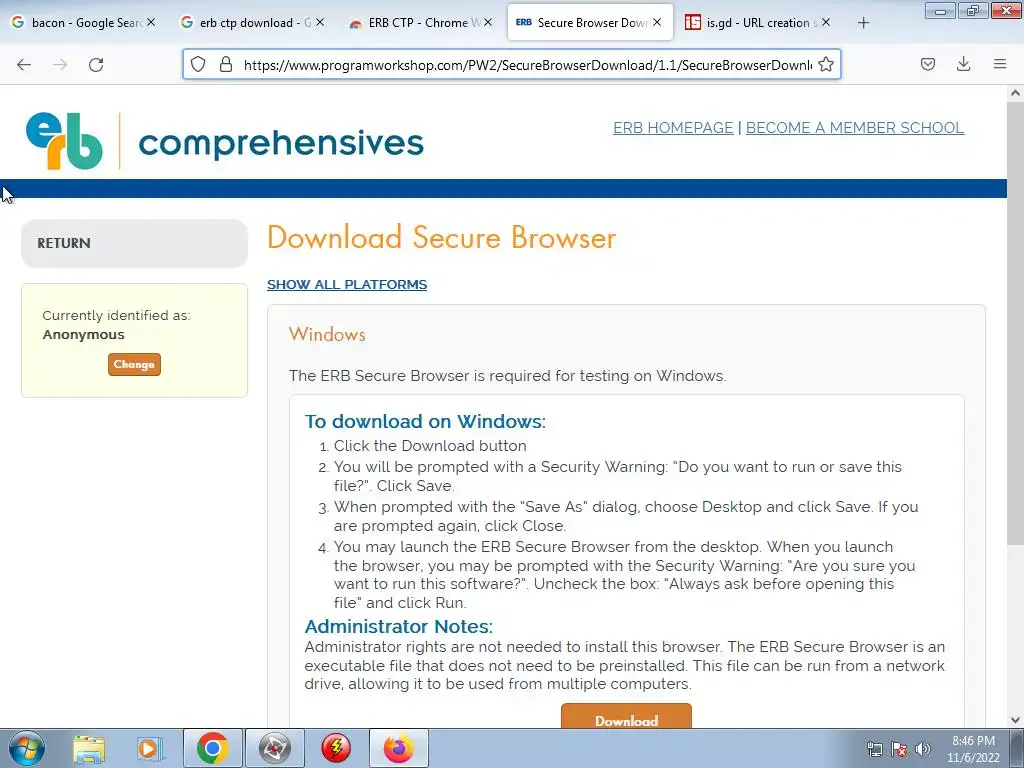
Task: Click the vertical scrollbar thumb
Action: [x=1015, y=323]
